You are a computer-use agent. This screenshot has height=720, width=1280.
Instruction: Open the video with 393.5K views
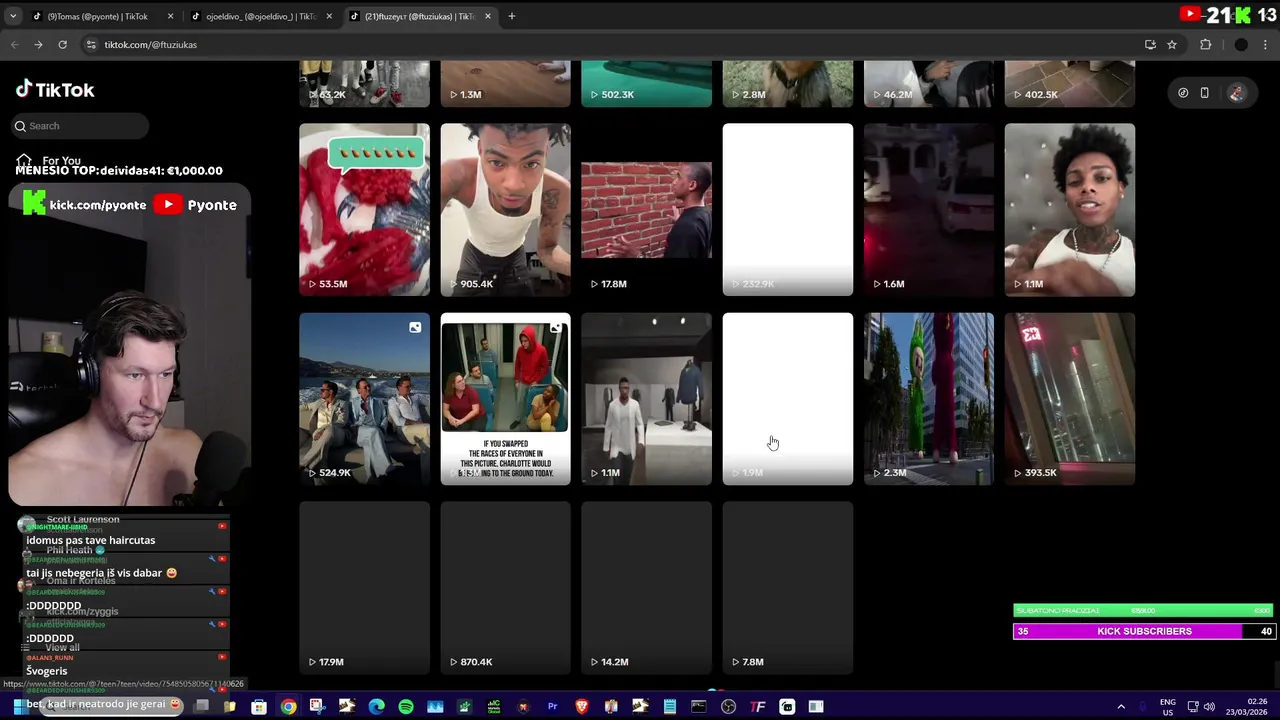click(x=1069, y=398)
